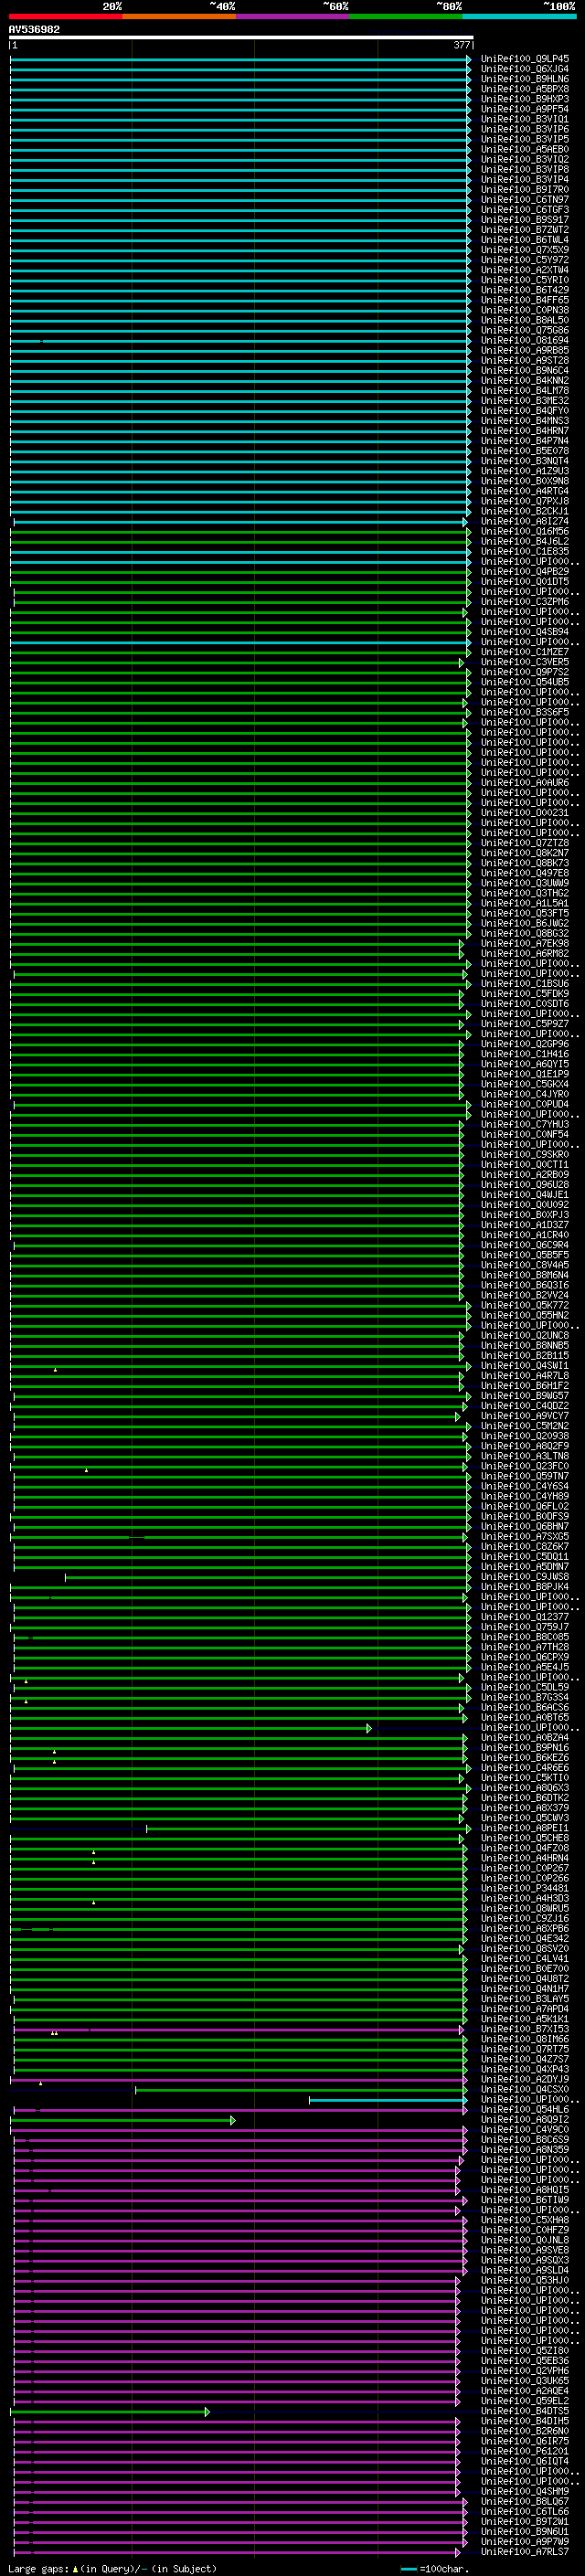
Task: Click hit label UniRef100_B4DTS5
Action: click(x=525, y=2412)
